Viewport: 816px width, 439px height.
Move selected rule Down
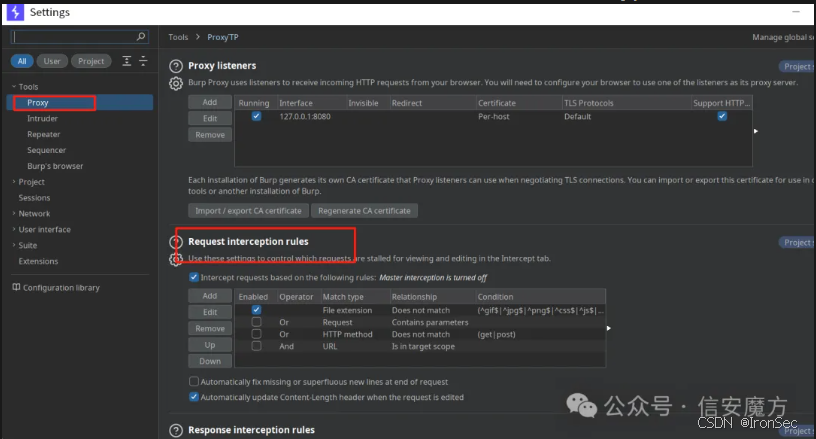click(210, 361)
